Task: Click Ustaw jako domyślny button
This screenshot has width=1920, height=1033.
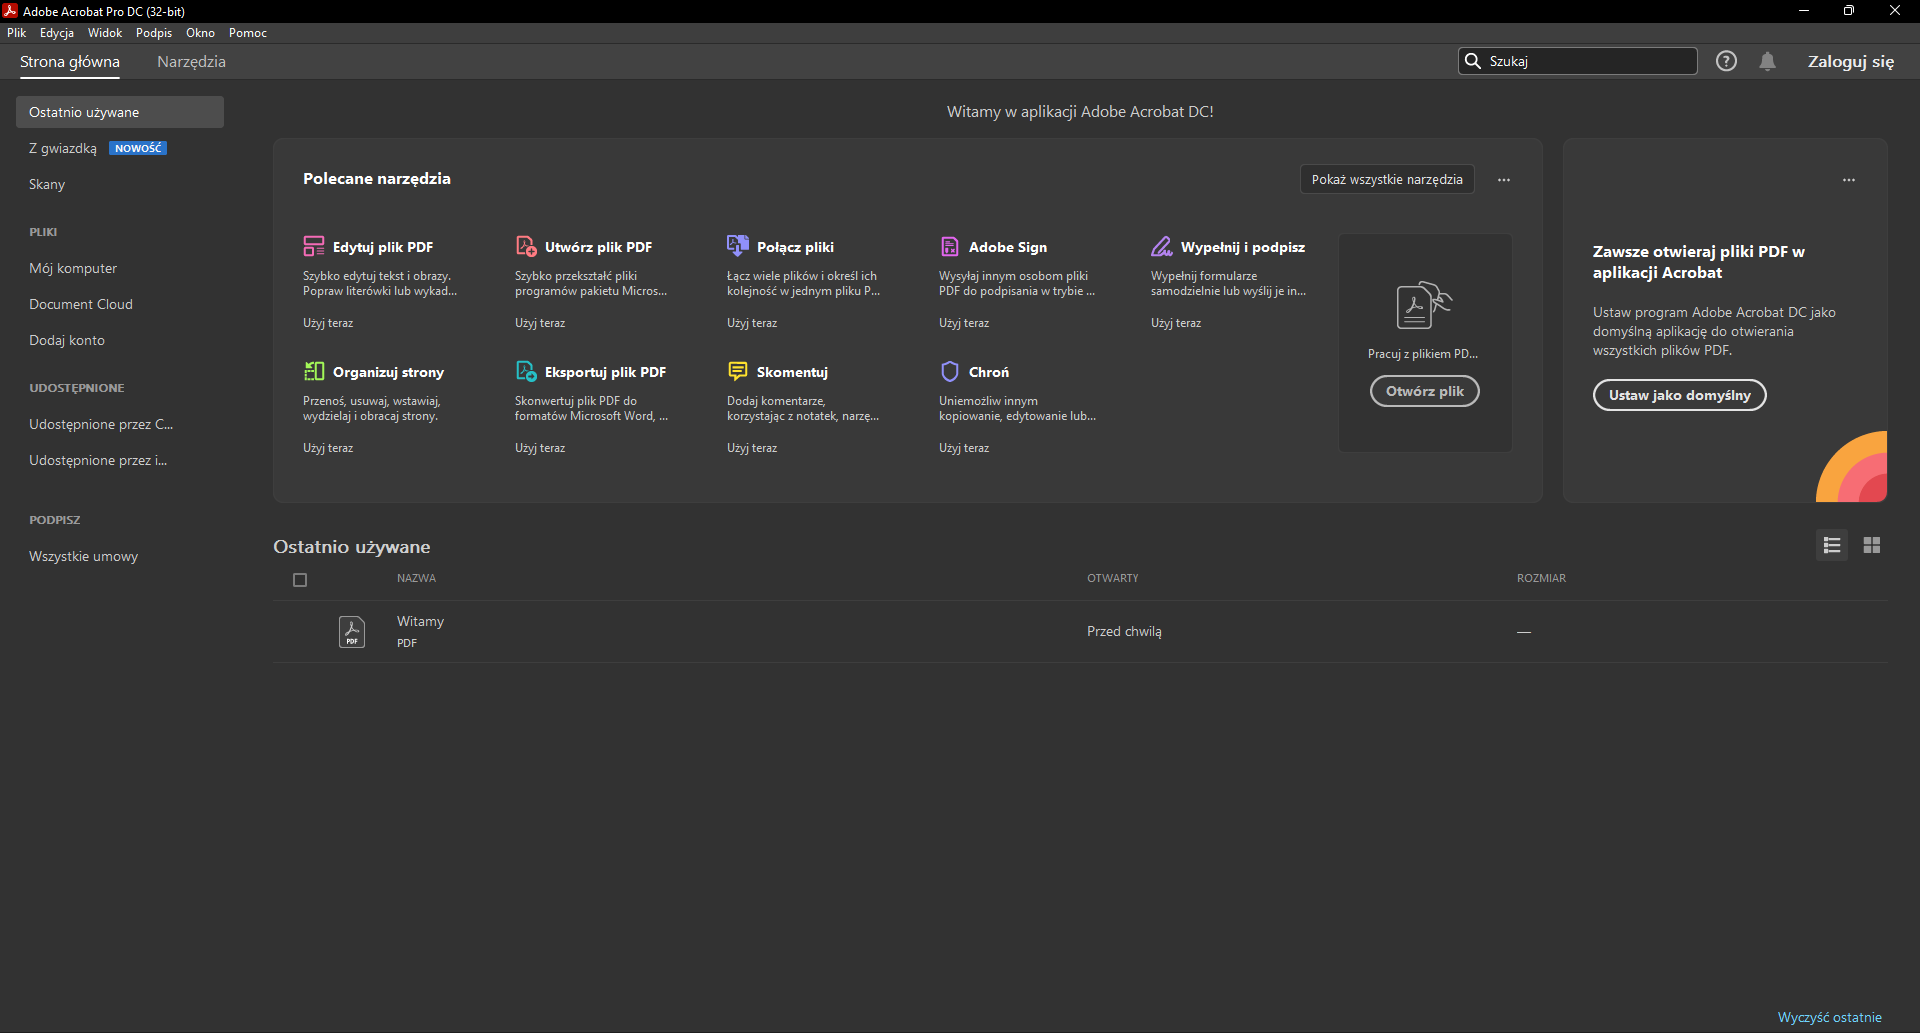Action: point(1680,395)
